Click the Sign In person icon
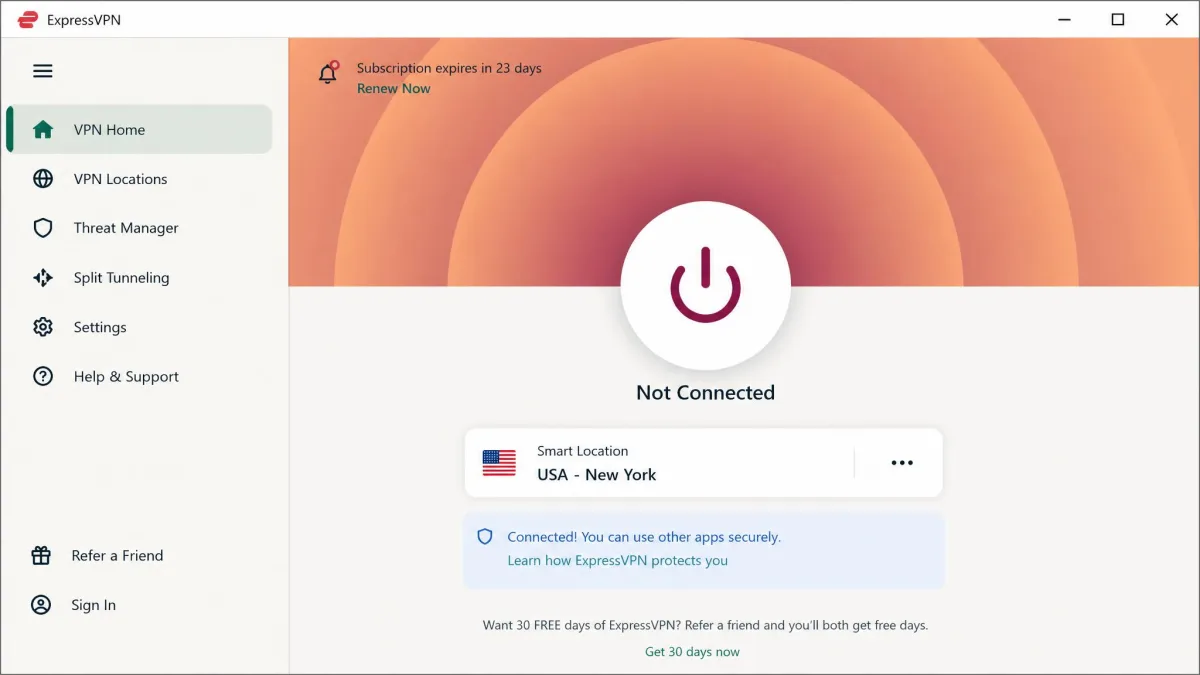This screenshot has width=1200, height=675. 41,605
